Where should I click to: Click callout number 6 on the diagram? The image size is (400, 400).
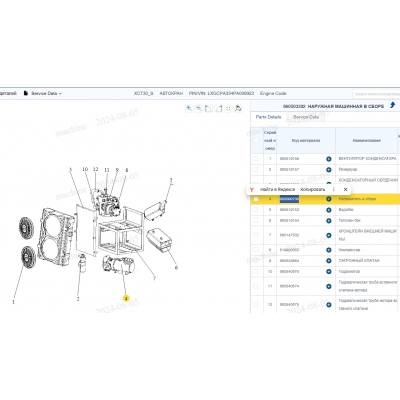point(176,267)
